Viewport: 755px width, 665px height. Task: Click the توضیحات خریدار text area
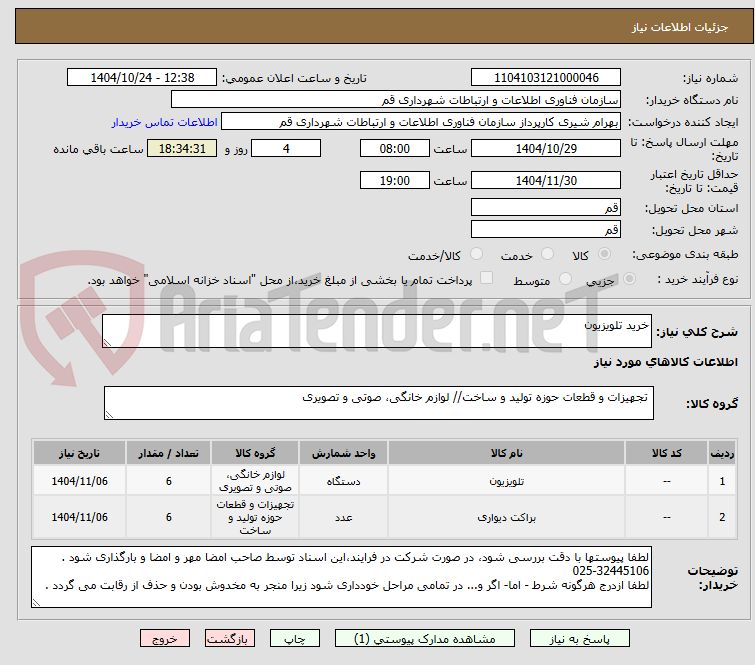tap(341, 577)
